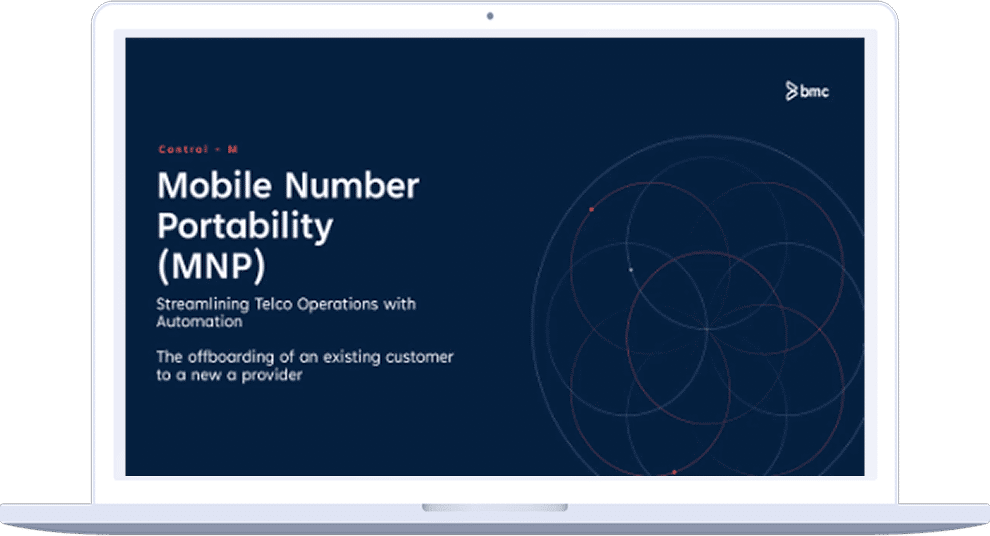The width and height of the screenshot is (990, 536).
Task: Click the red dot at bottom of circles
Action: 674,471
